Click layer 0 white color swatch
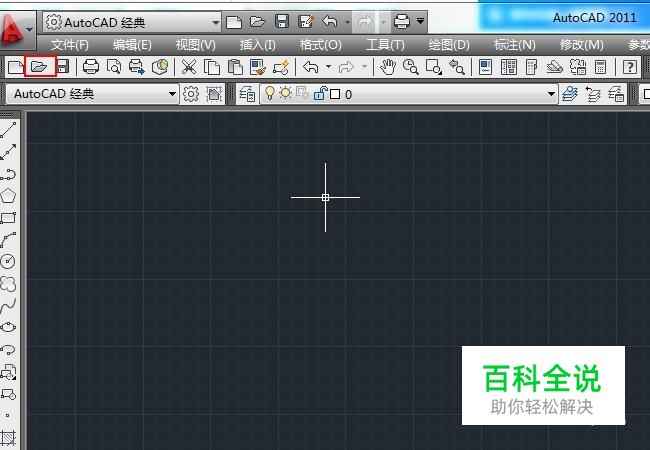Viewport: 650px width, 450px height. [335, 94]
